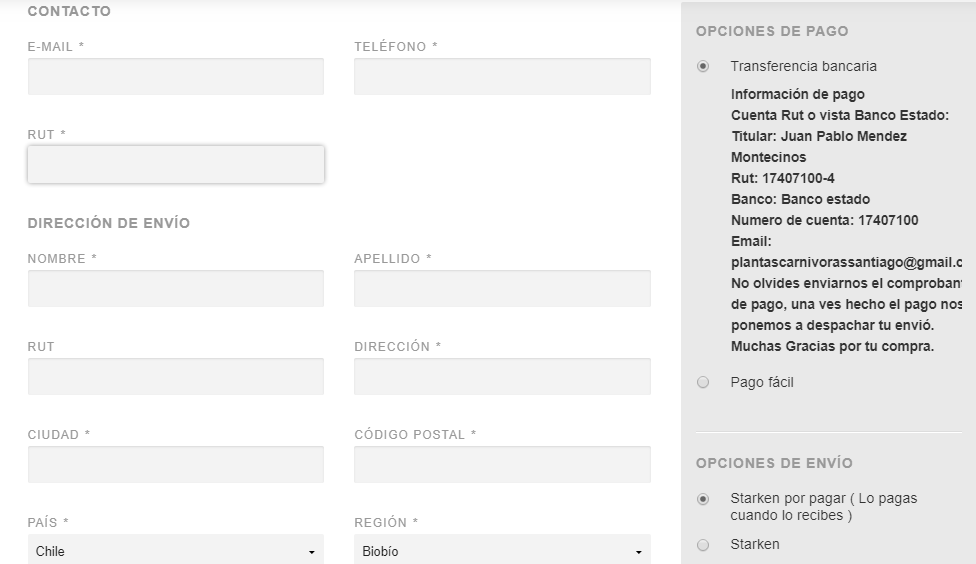Expand the Región dropdown showing Biobío
The height and width of the screenshot is (564, 976).
coord(502,550)
